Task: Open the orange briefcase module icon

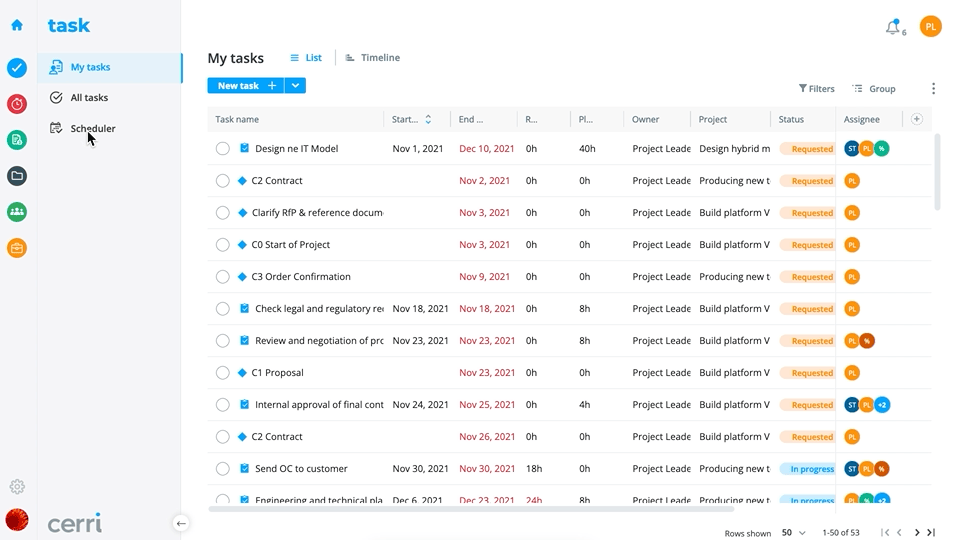Action: 17,248
